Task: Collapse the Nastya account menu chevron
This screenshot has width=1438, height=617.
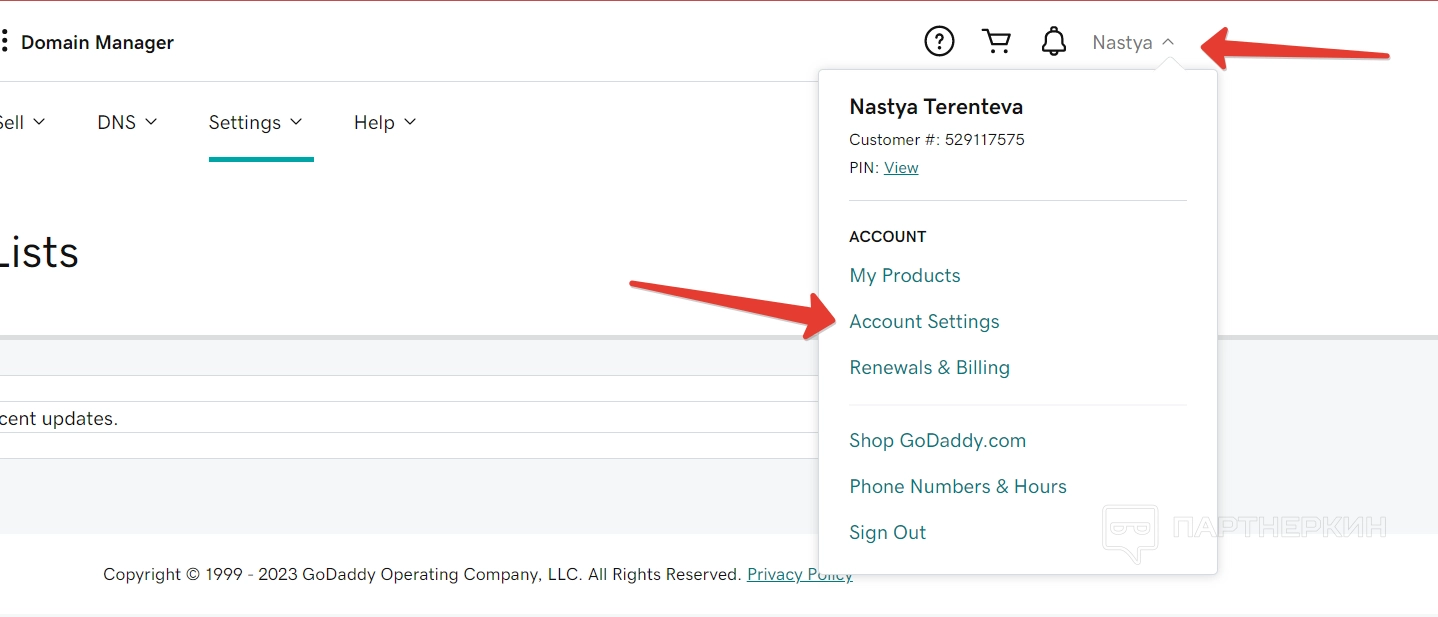Action: [1168, 43]
